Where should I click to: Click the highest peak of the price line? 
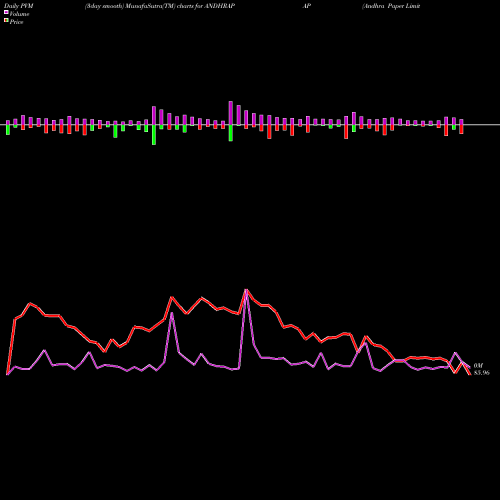point(246,290)
